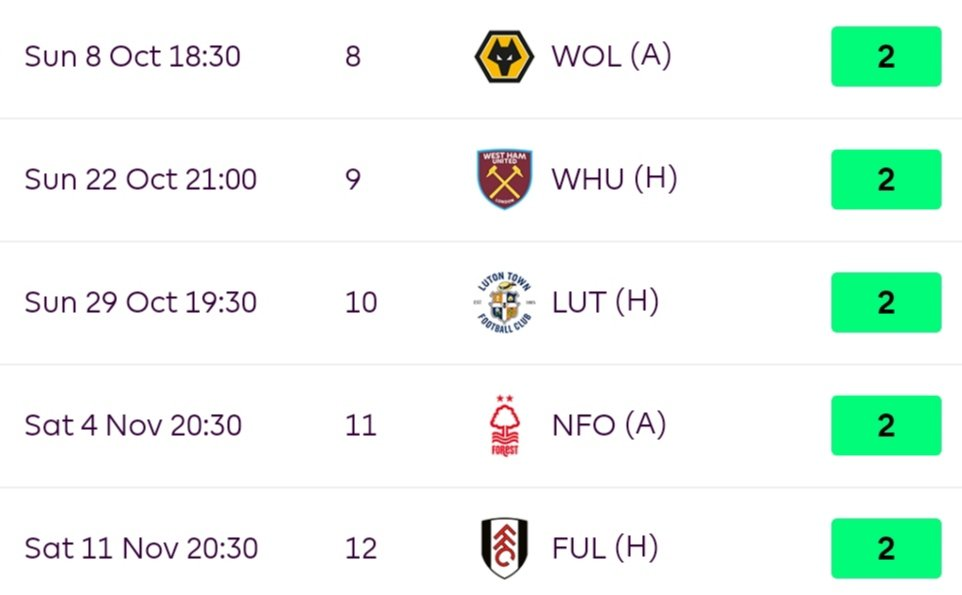This screenshot has width=962, height=595.
Task: Select the green difficulty badge for WHU
Action: pyautogui.click(x=886, y=180)
